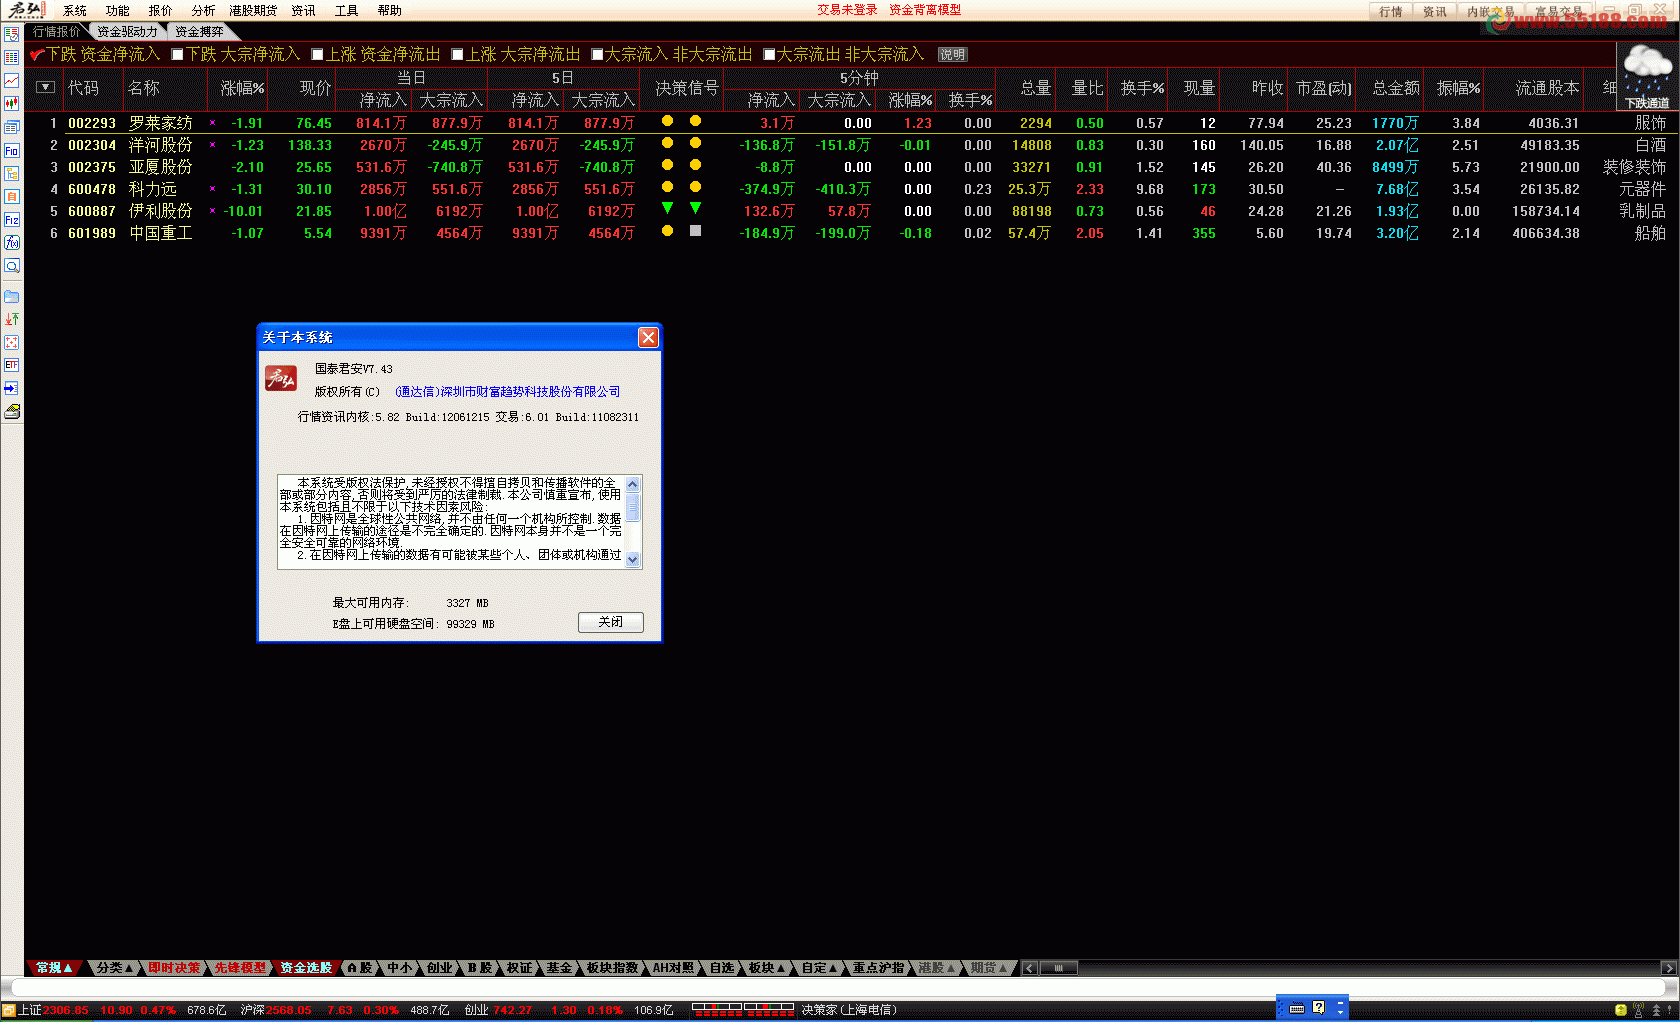Open the f(x) formula manager icon
The image size is (1680, 1022).
tap(12, 242)
